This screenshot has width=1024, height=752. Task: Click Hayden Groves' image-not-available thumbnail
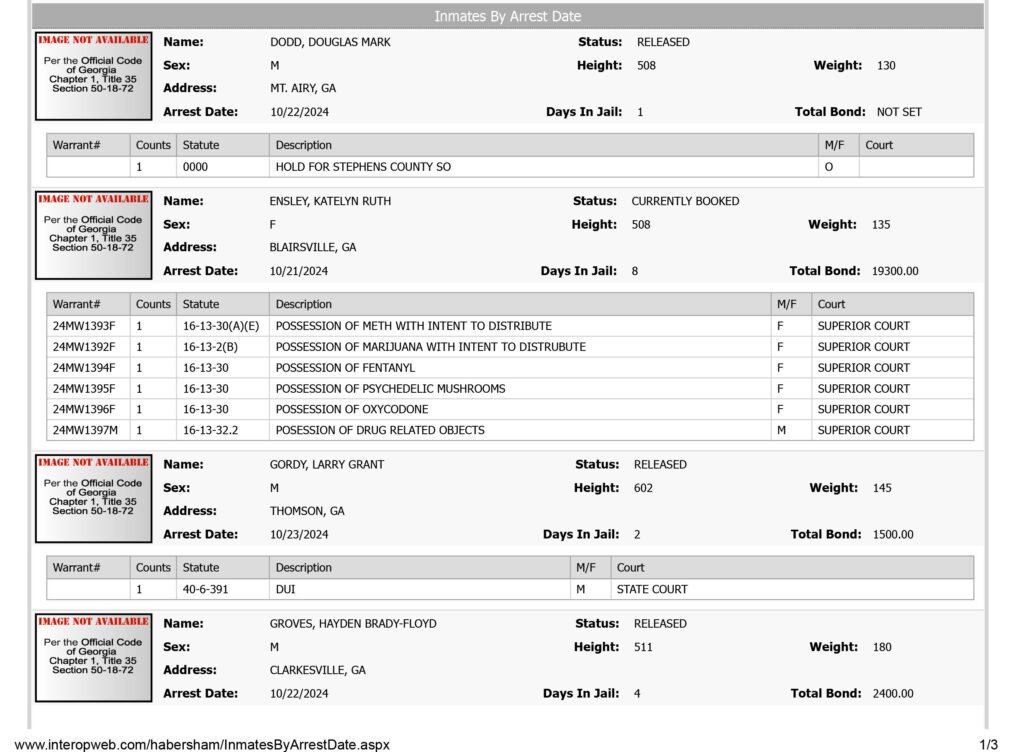[x=93, y=657]
